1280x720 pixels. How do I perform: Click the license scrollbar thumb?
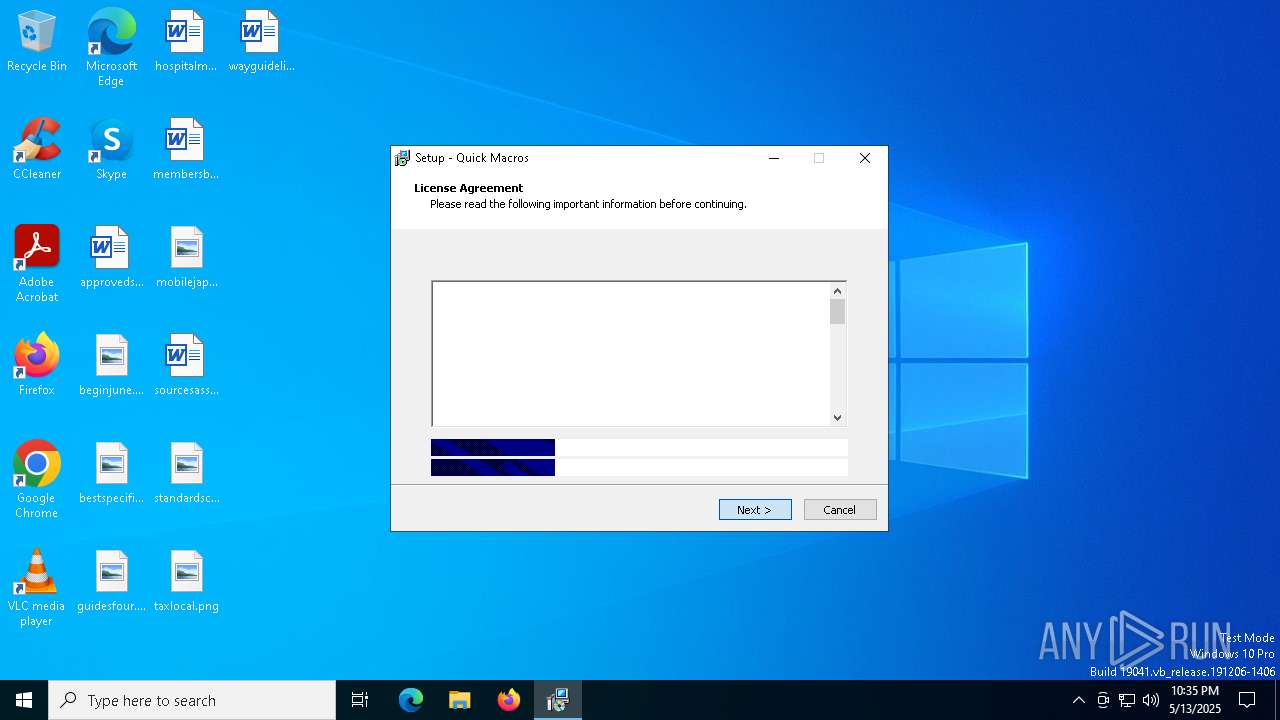coord(838,312)
